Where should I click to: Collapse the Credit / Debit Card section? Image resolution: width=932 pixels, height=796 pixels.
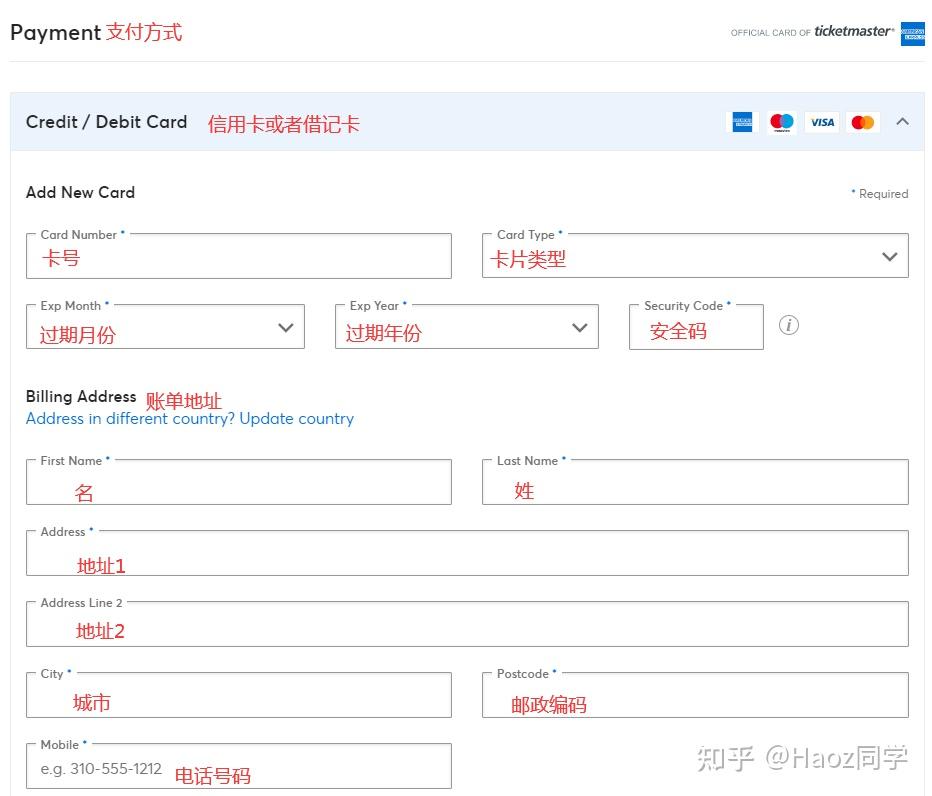coord(903,121)
